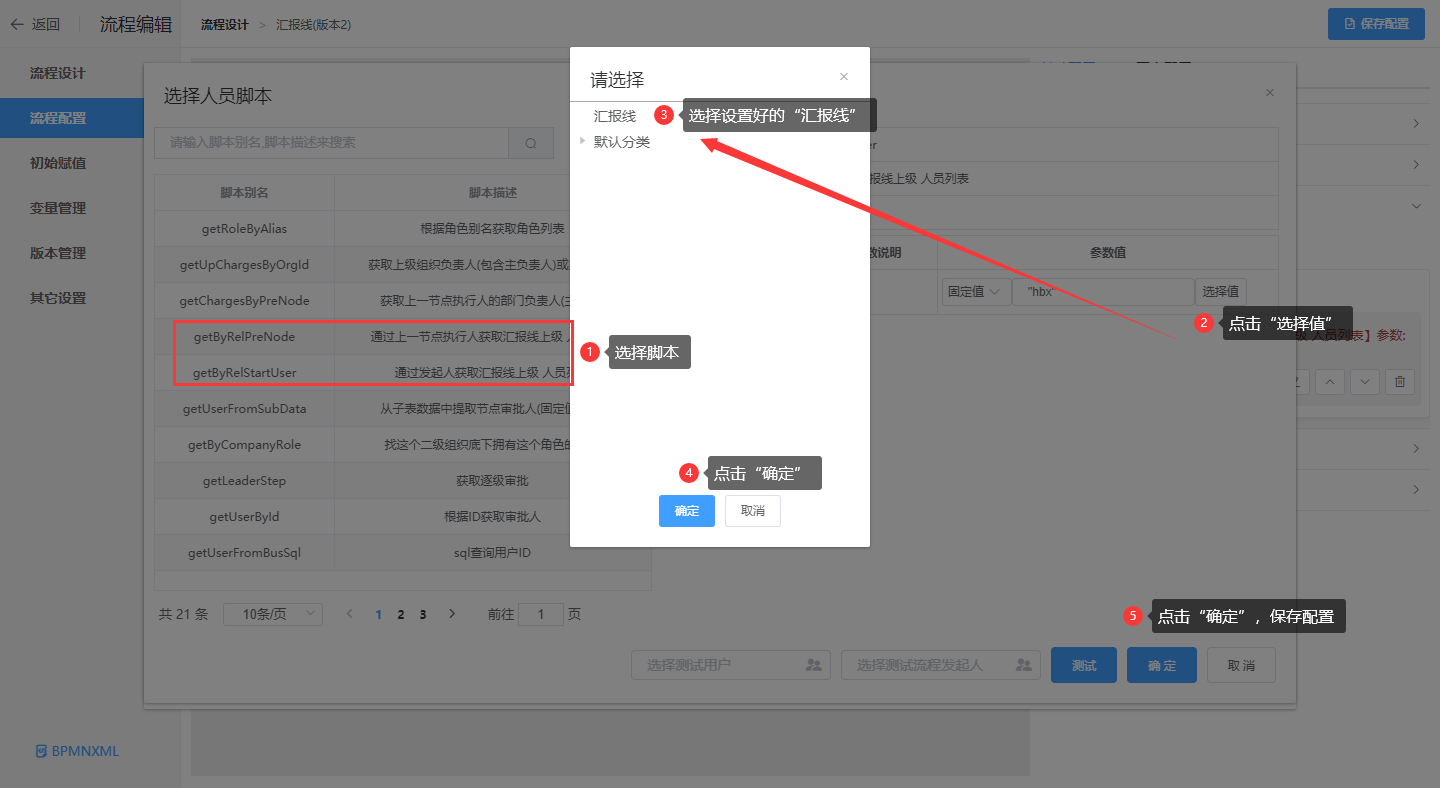This screenshot has height=788, width=1440.
Task: Click the description 根据ID获取审批人
Action: click(x=492, y=517)
